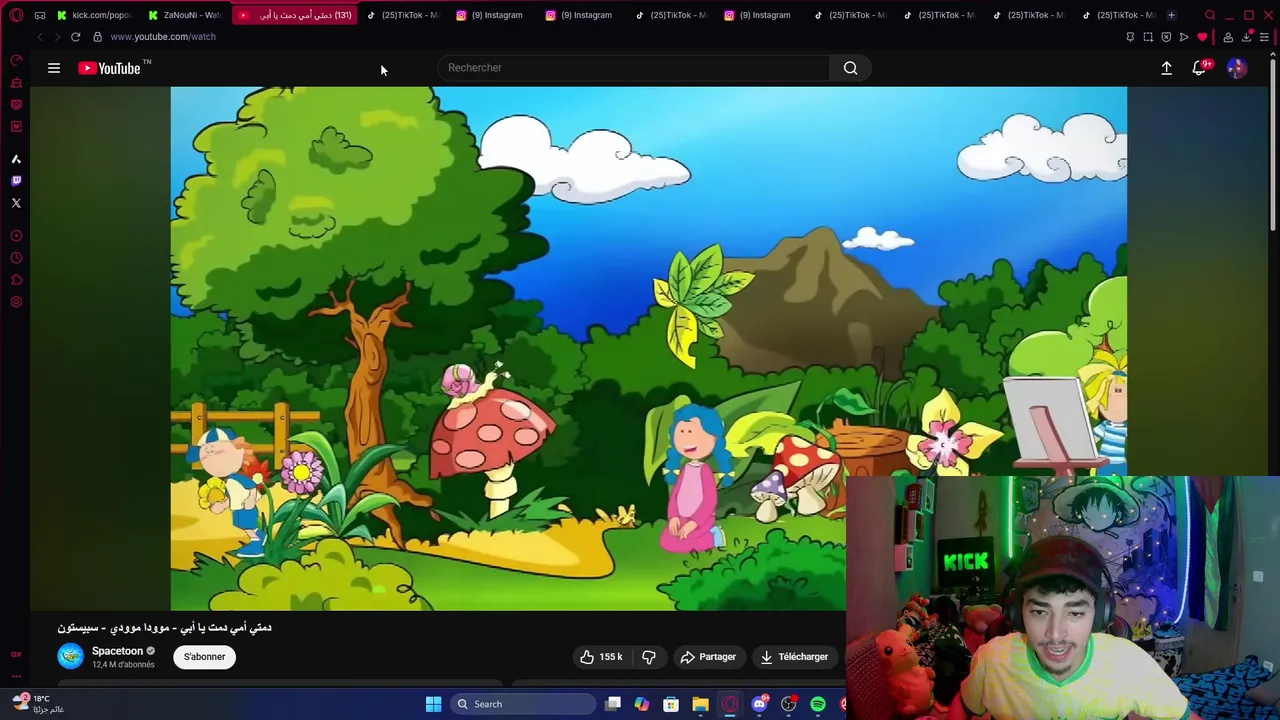Open the Spacetoon channel avatar

coord(70,656)
